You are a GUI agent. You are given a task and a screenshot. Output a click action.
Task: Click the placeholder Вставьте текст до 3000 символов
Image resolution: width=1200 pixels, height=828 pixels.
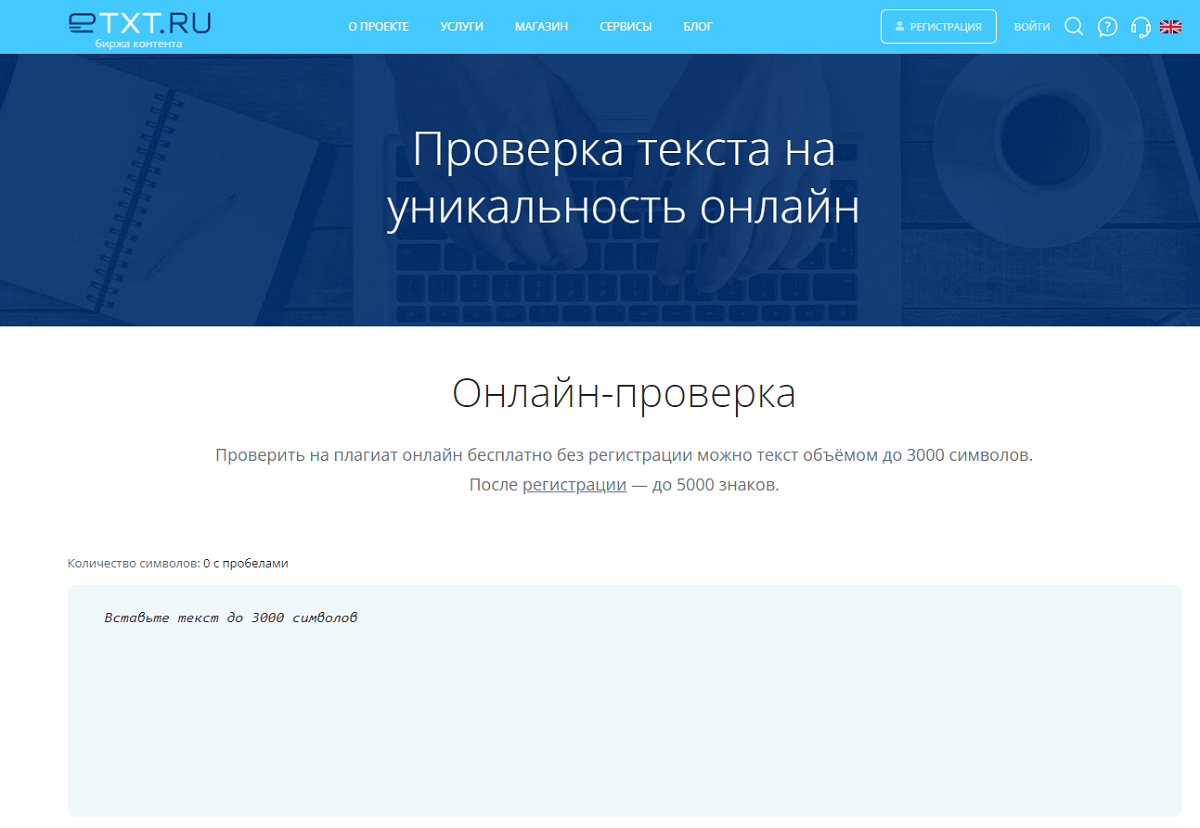click(231, 617)
